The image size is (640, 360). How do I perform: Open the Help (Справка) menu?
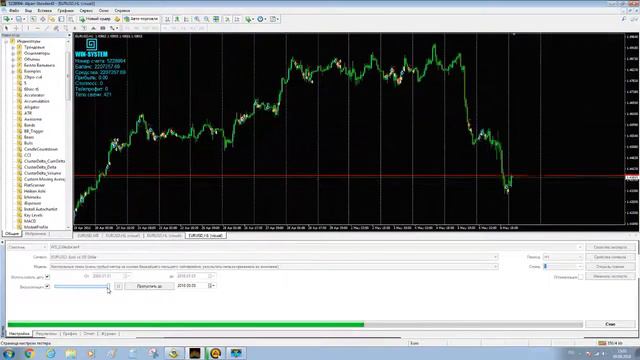tap(122, 11)
